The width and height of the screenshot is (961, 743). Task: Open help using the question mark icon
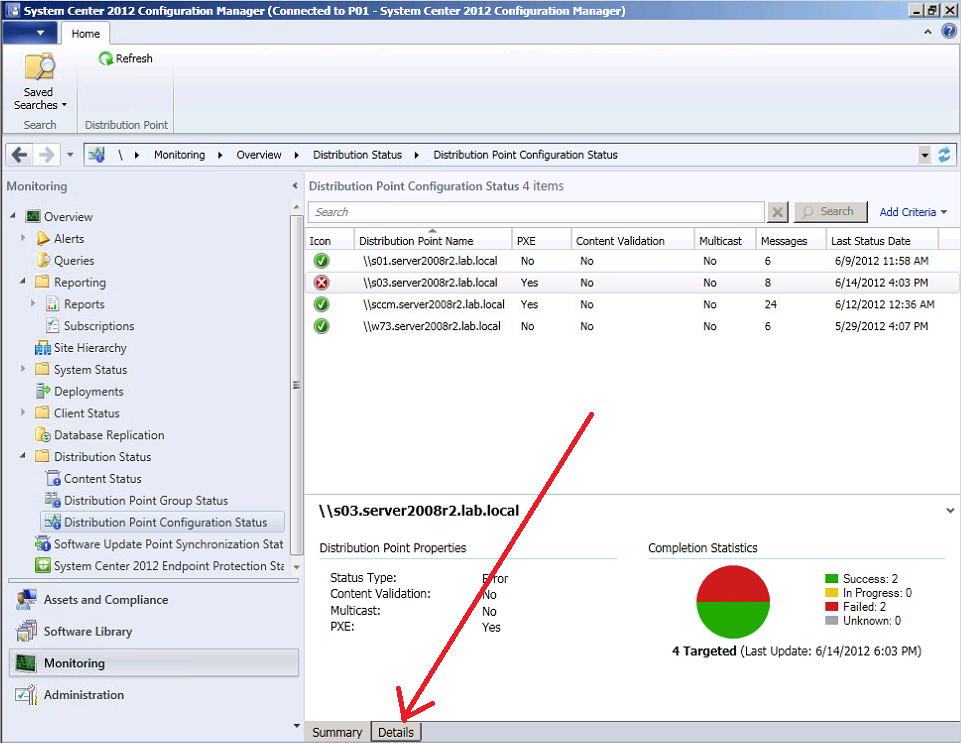[x=949, y=31]
